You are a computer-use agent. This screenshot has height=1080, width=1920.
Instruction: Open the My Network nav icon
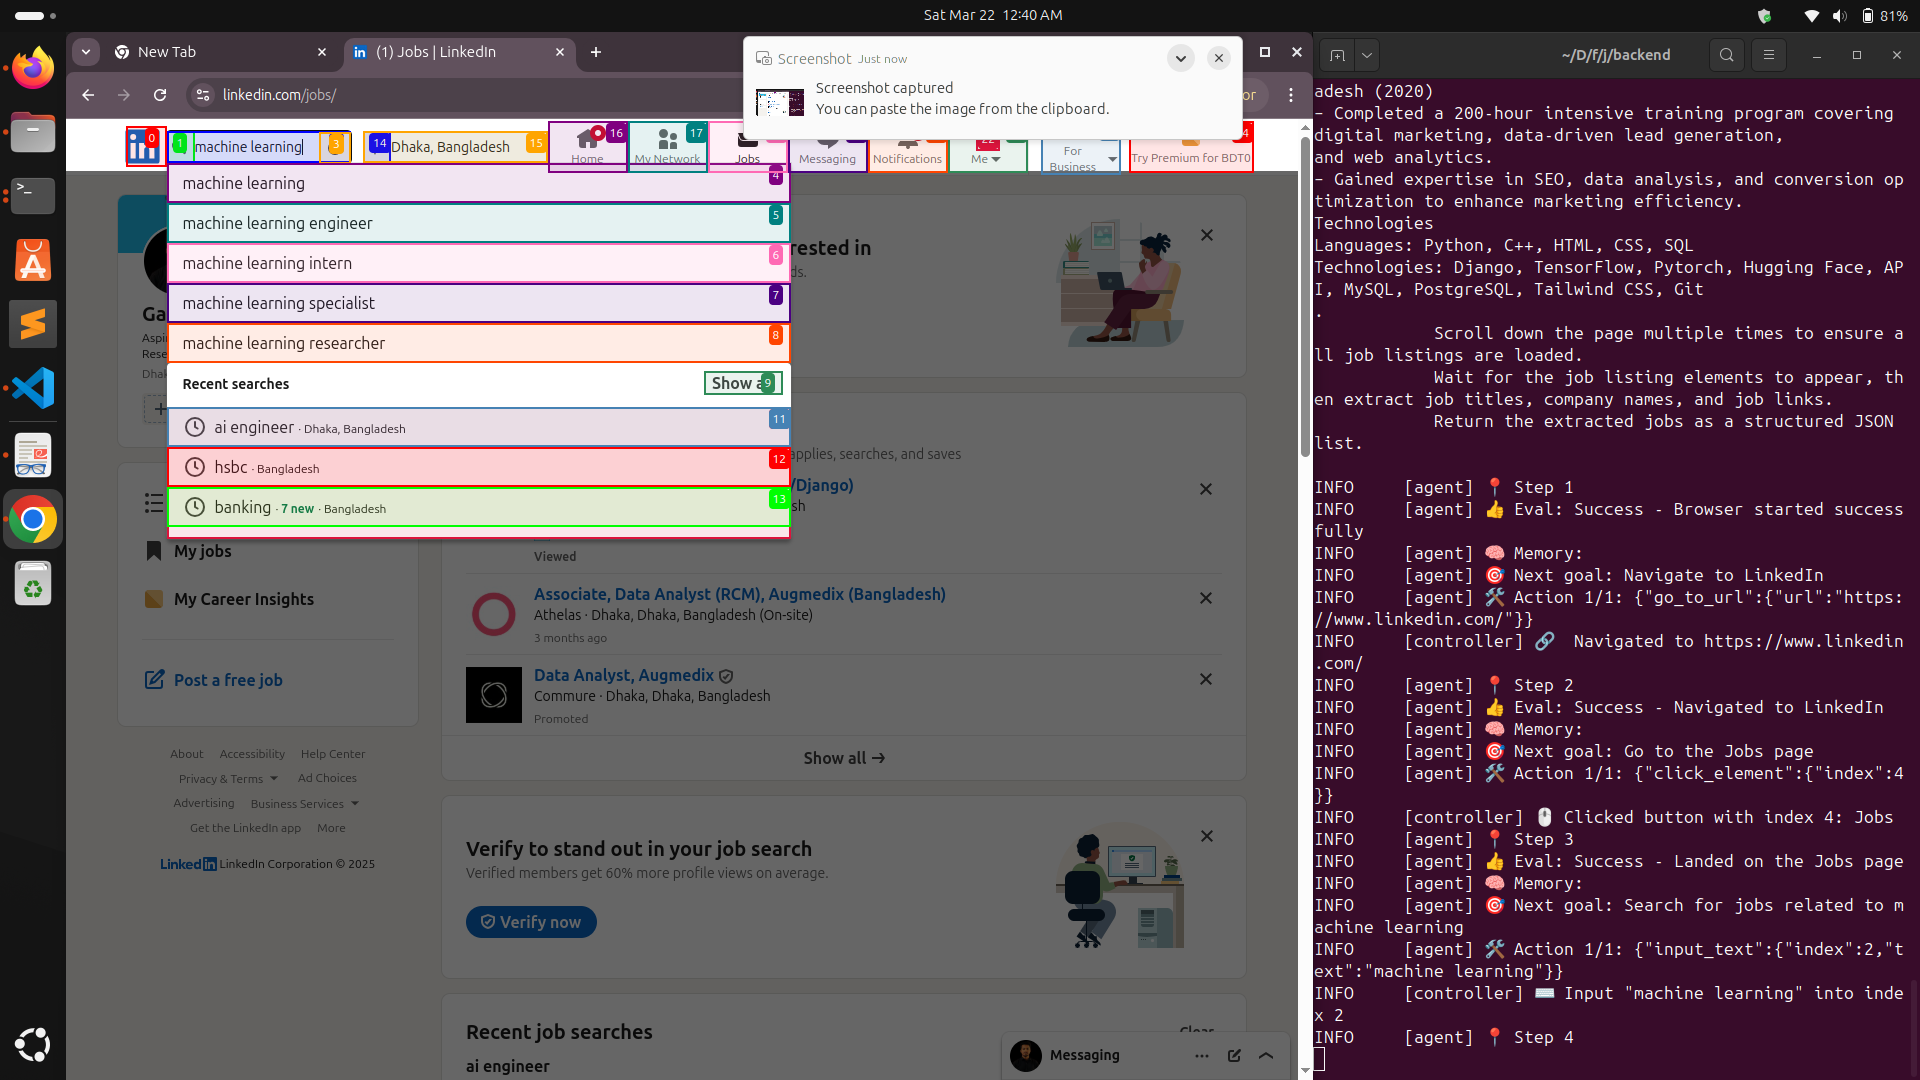pos(667,147)
